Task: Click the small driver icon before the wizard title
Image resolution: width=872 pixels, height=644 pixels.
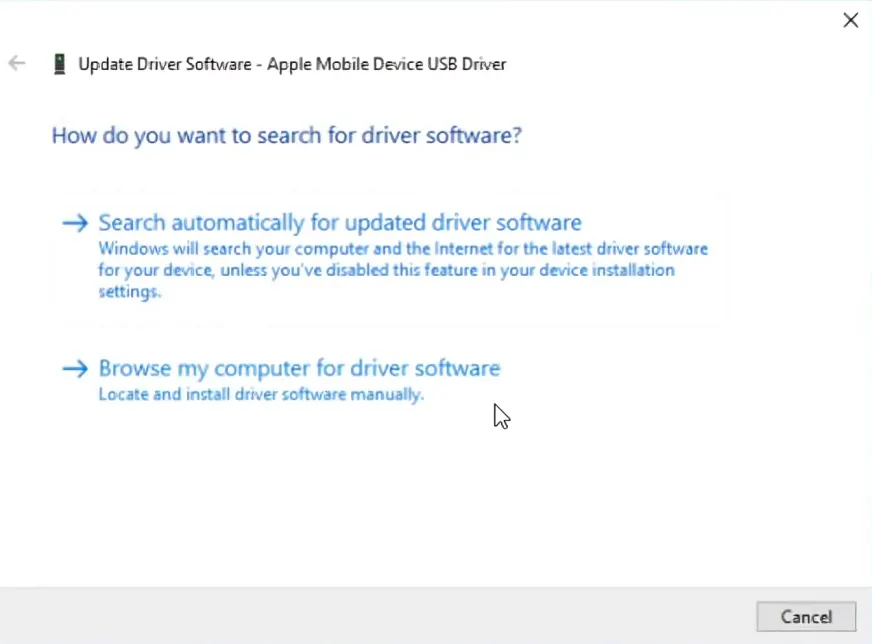Action: point(60,63)
